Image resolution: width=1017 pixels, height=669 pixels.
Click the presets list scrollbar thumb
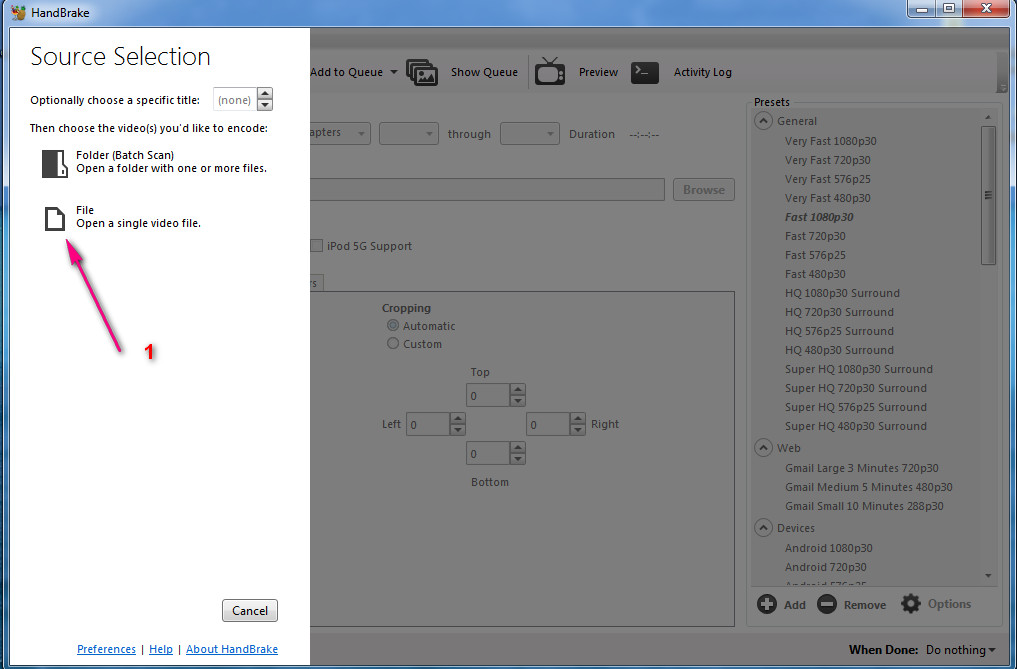(x=988, y=195)
